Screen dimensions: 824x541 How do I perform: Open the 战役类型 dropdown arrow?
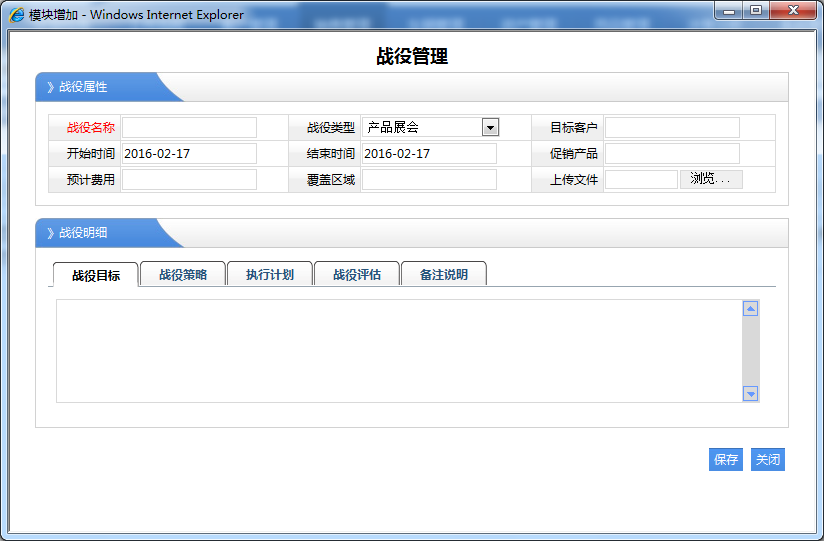pyautogui.click(x=490, y=127)
